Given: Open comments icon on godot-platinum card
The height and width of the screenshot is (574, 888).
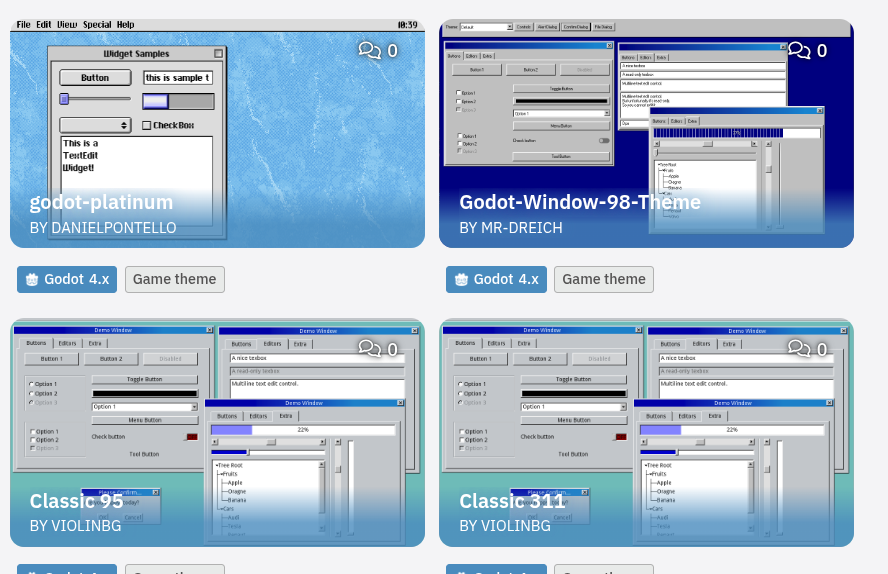Looking at the screenshot, I should [370, 50].
